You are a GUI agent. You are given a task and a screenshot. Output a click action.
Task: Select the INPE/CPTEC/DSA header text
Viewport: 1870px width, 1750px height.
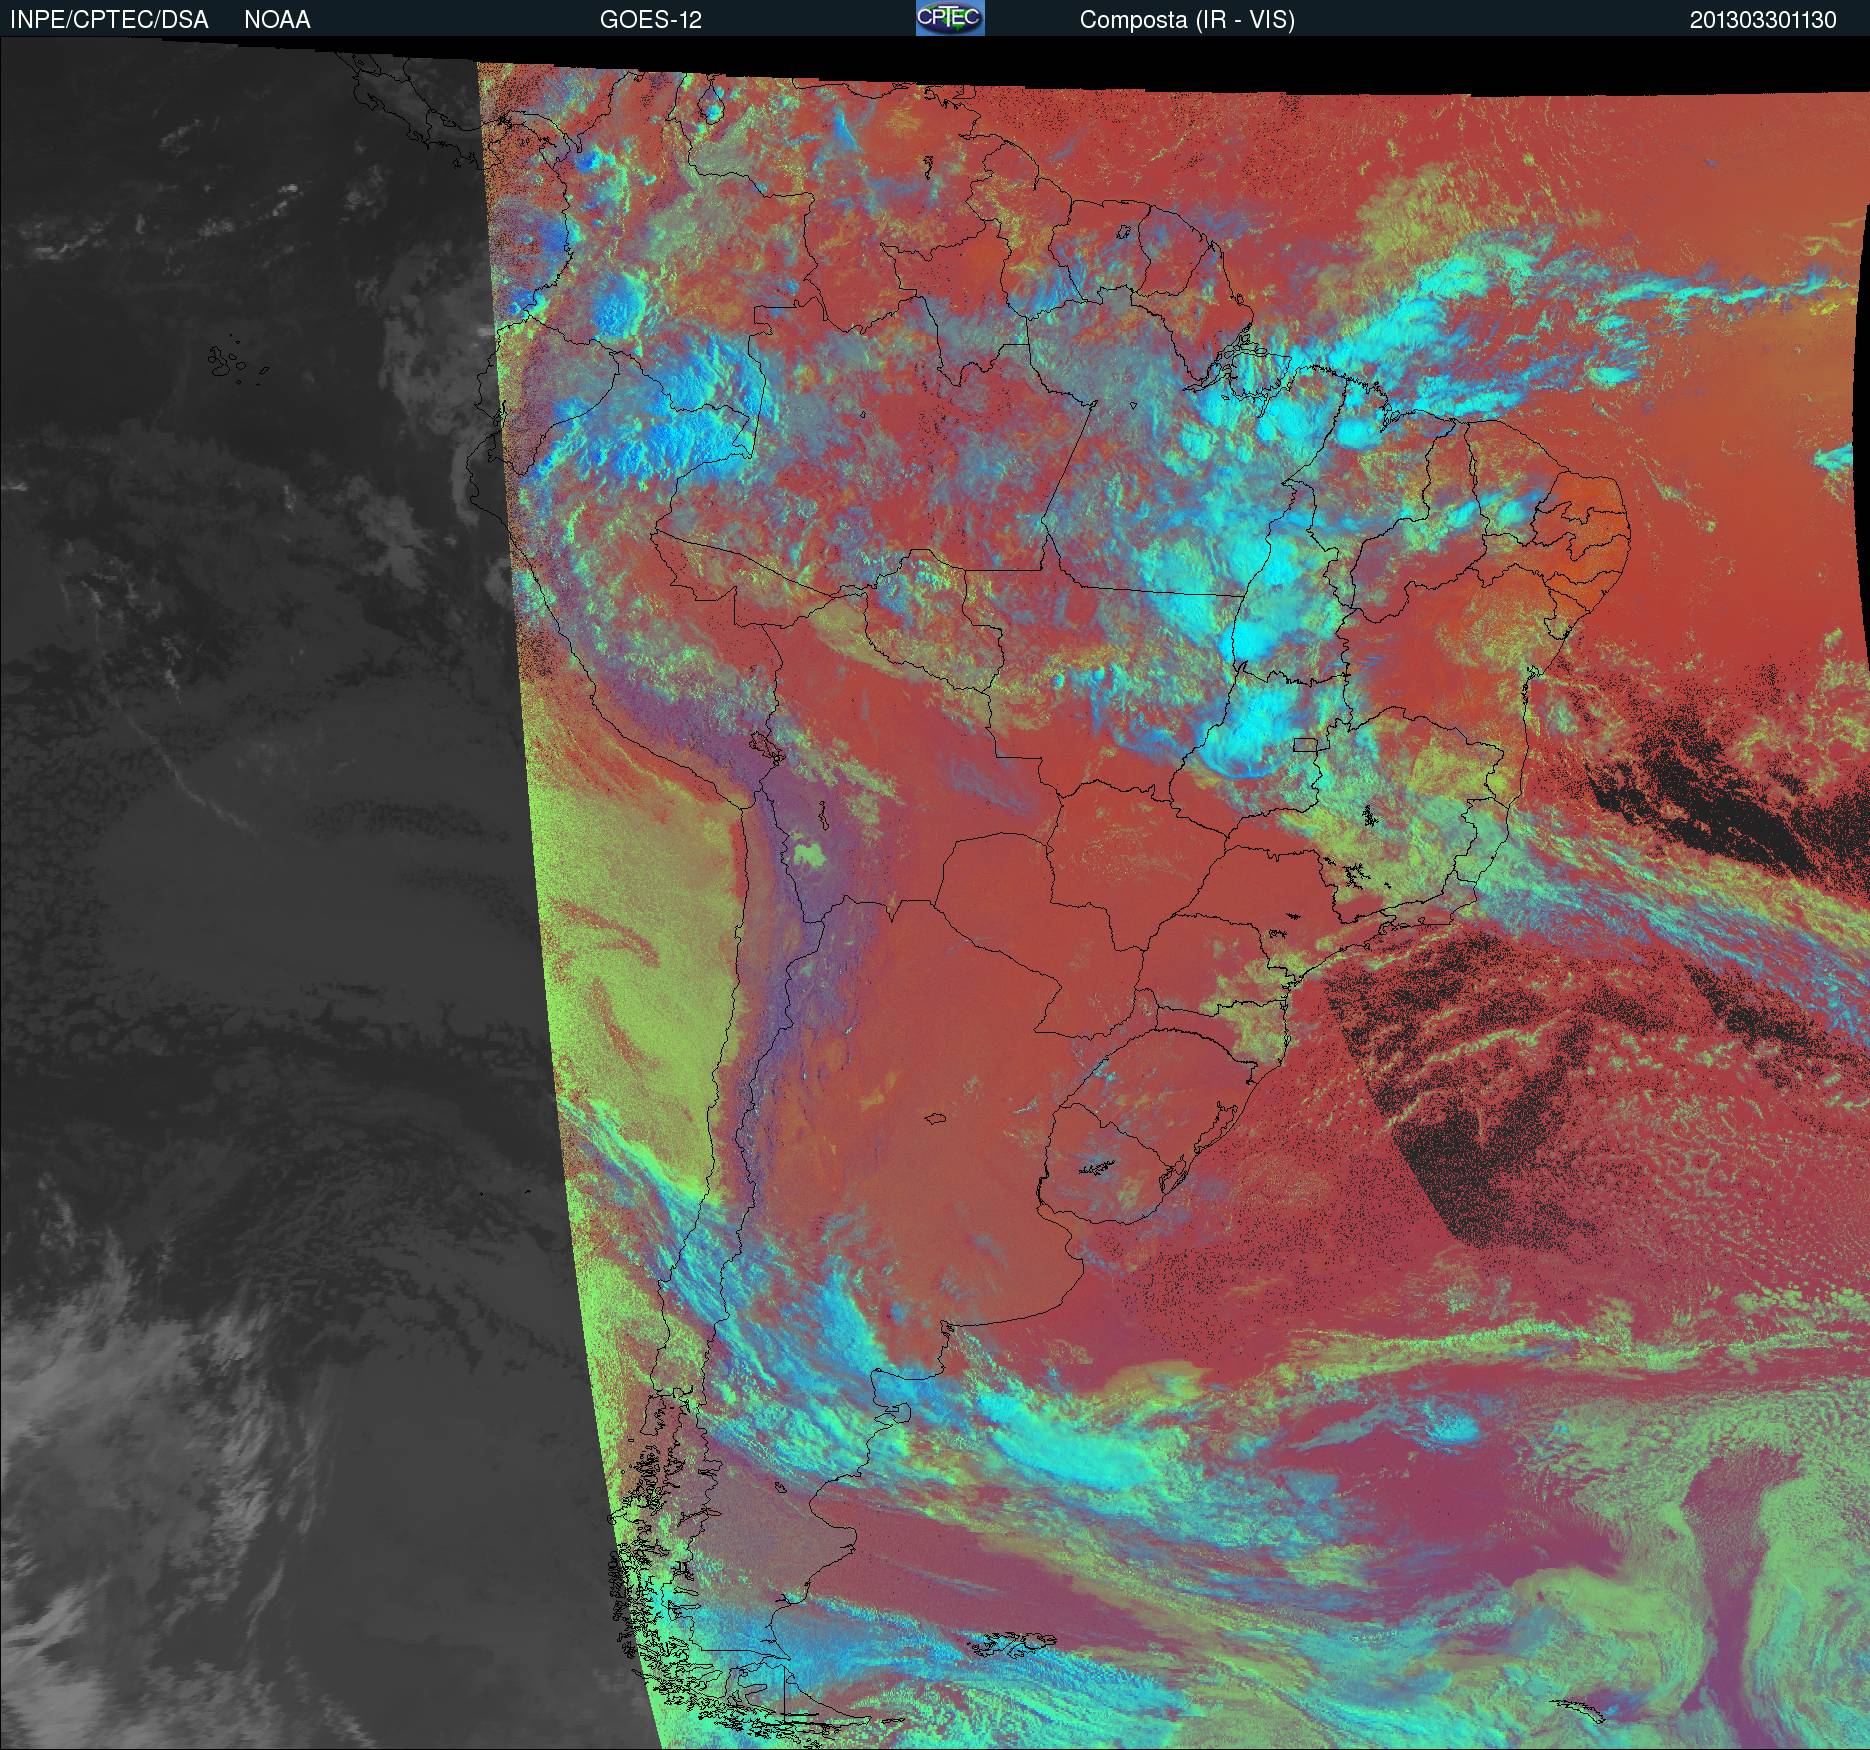(109, 20)
